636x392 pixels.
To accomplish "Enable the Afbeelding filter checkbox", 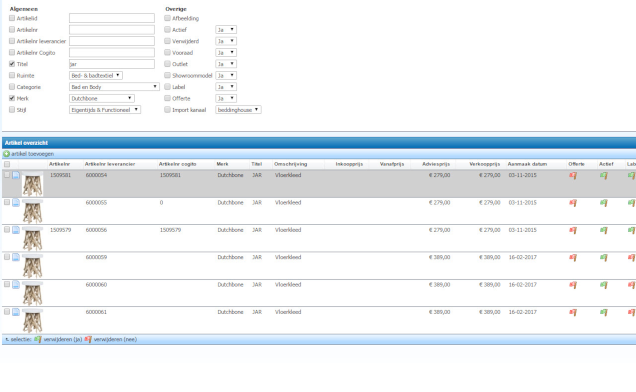I will (167, 18).
